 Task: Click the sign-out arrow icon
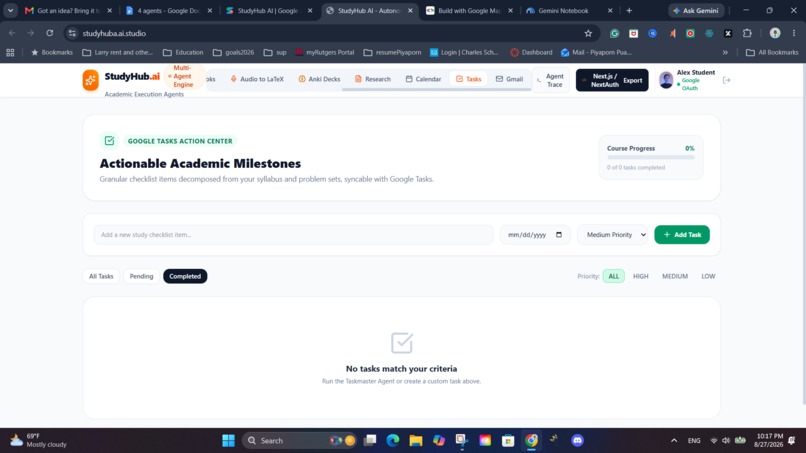726,80
